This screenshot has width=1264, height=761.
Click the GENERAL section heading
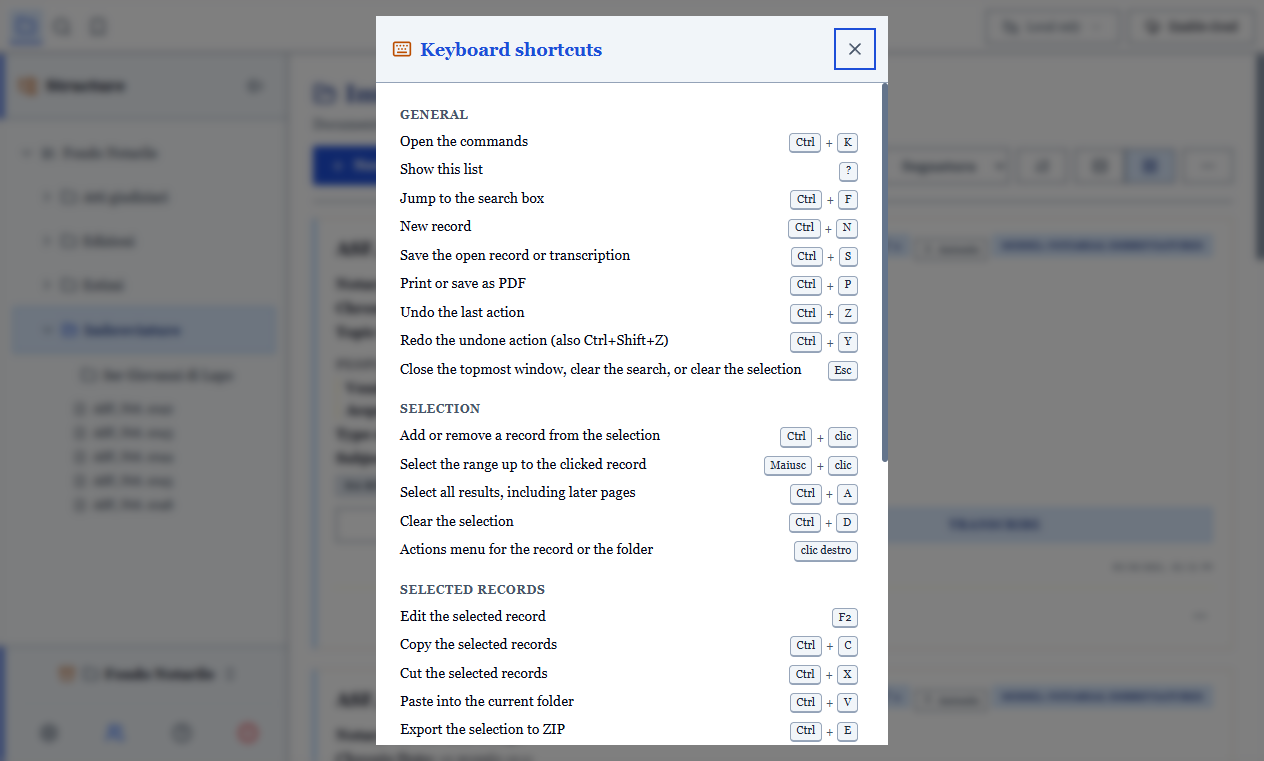(434, 115)
